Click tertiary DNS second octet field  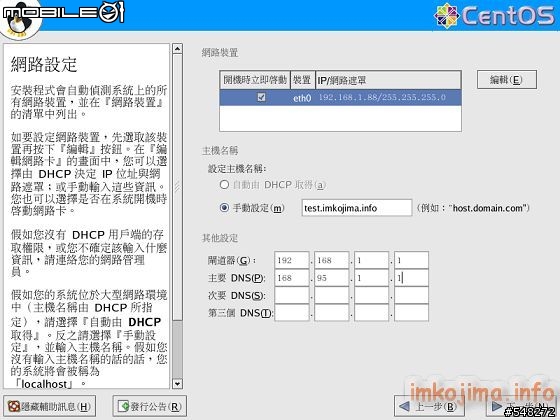pos(331,312)
